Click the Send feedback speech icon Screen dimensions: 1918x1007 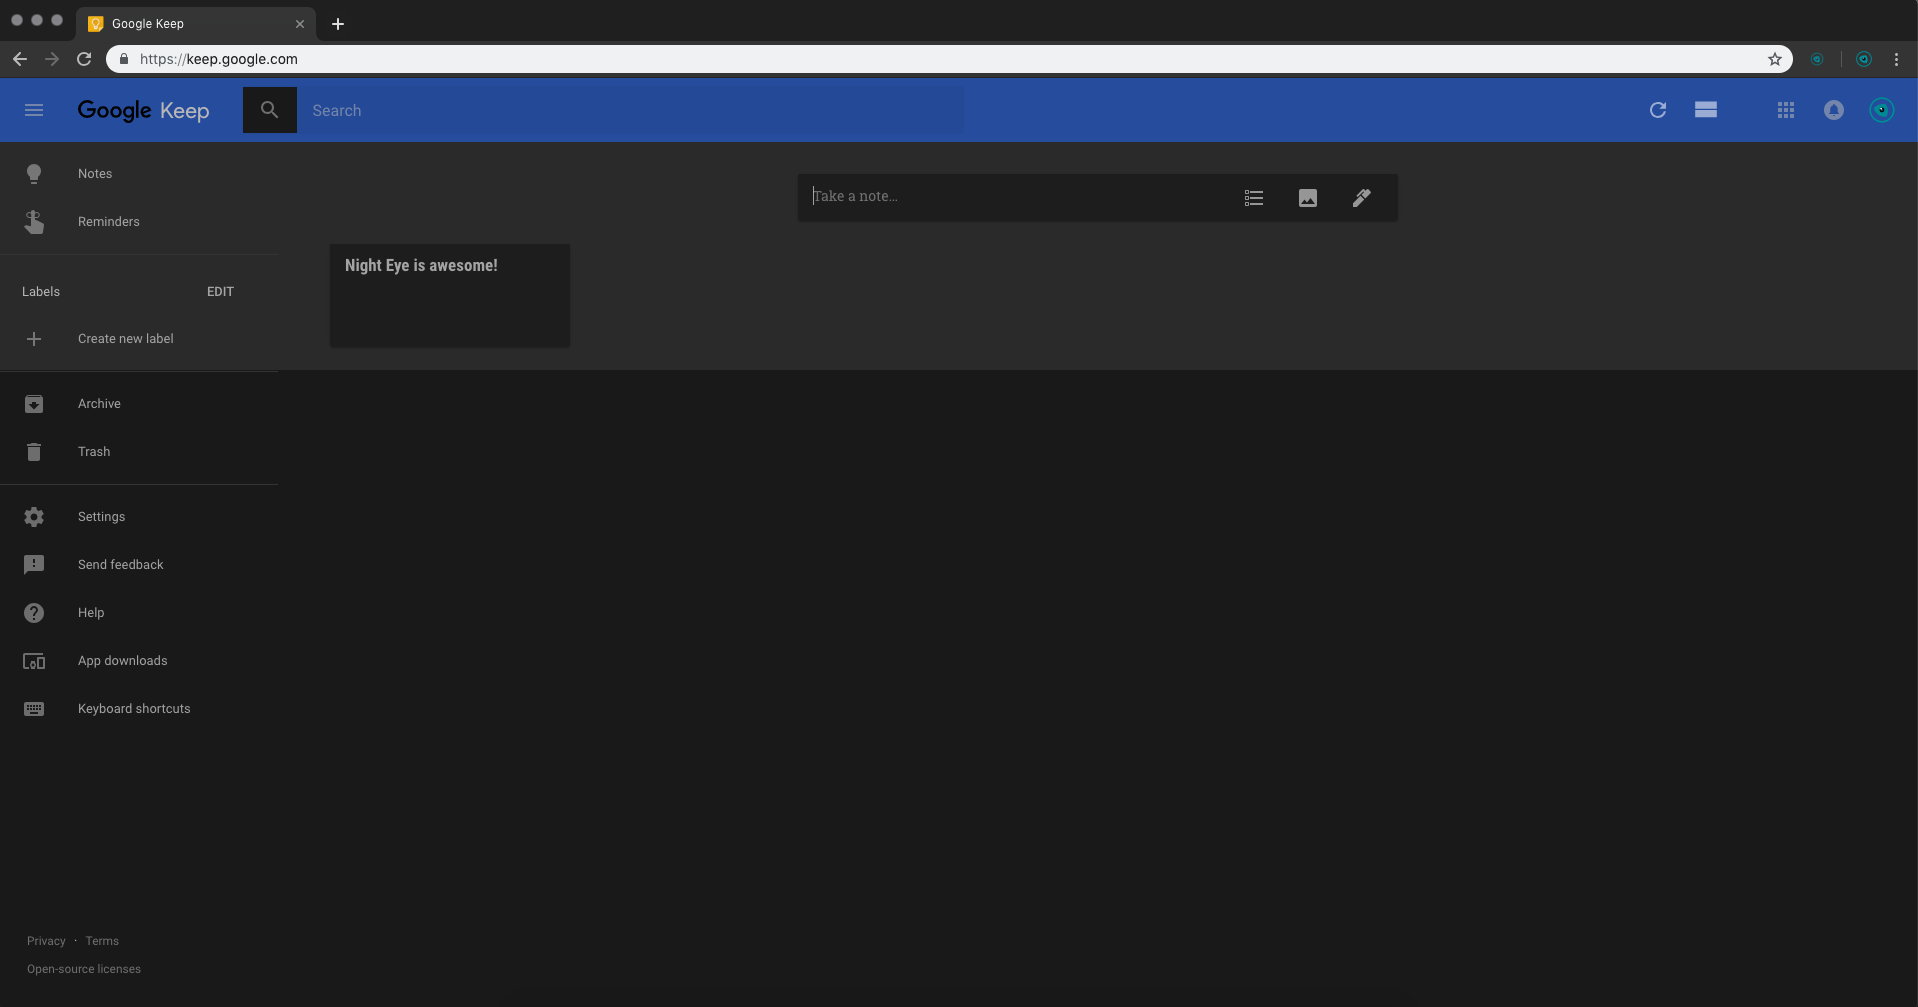pos(34,565)
